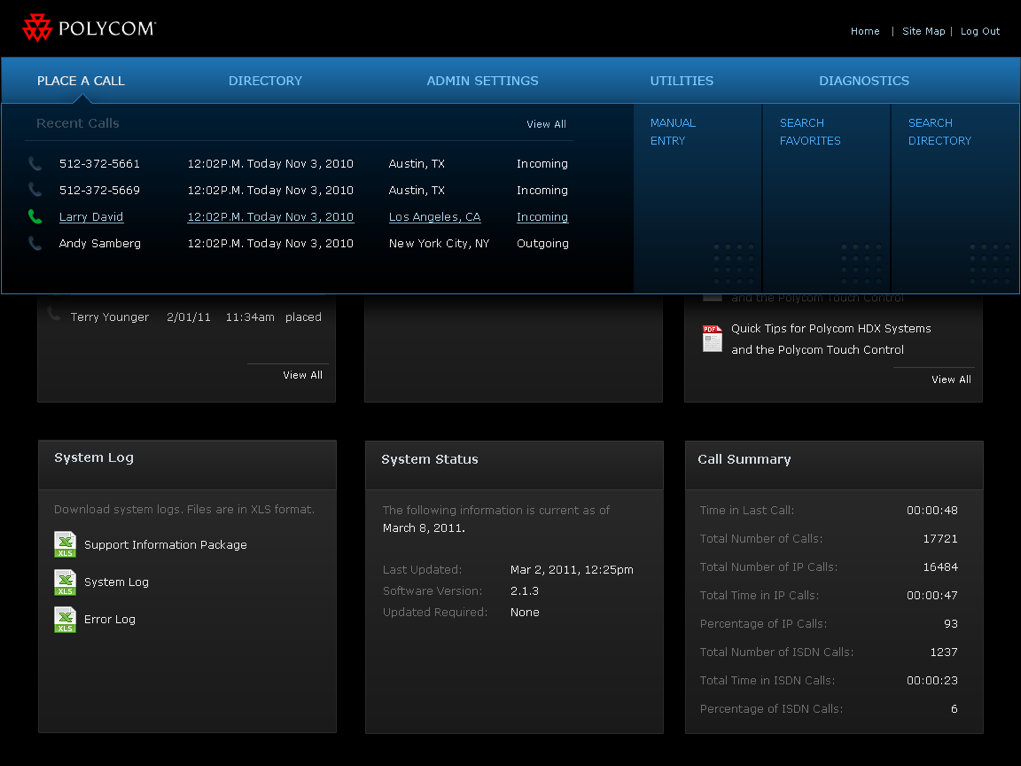
Task: Click Outgoing status for Andy Samberg
Action: [x=542, y=243]
